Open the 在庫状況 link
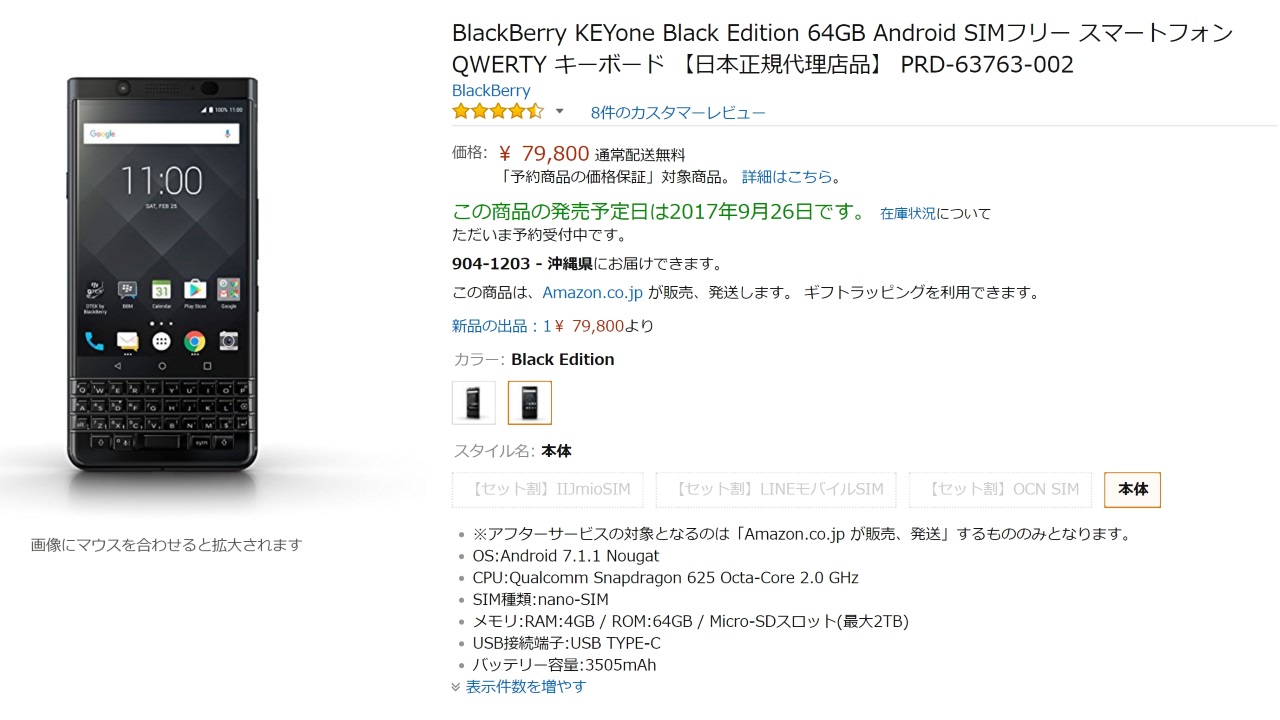The width and height of the screenshot is (1280, 720). click(908, 213)
